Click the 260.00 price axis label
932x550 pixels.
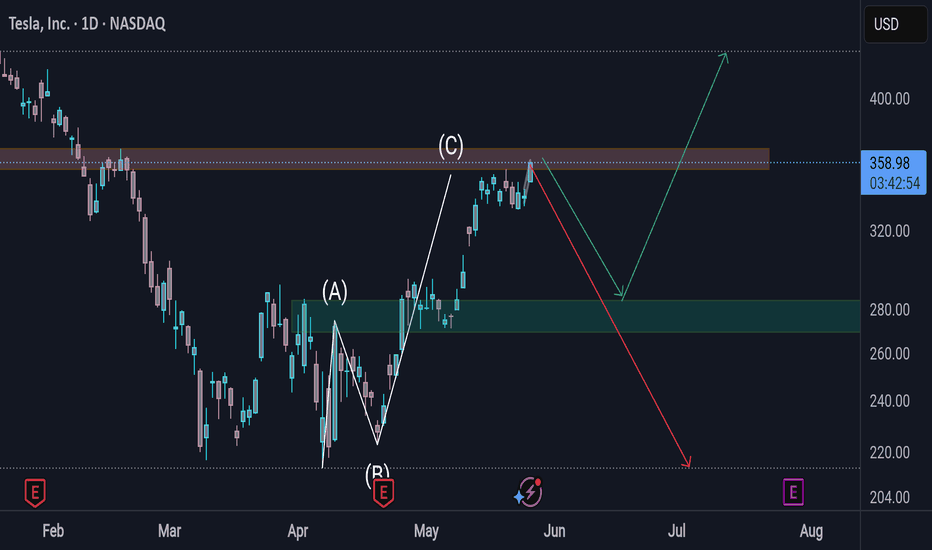[x=890, y=354]
